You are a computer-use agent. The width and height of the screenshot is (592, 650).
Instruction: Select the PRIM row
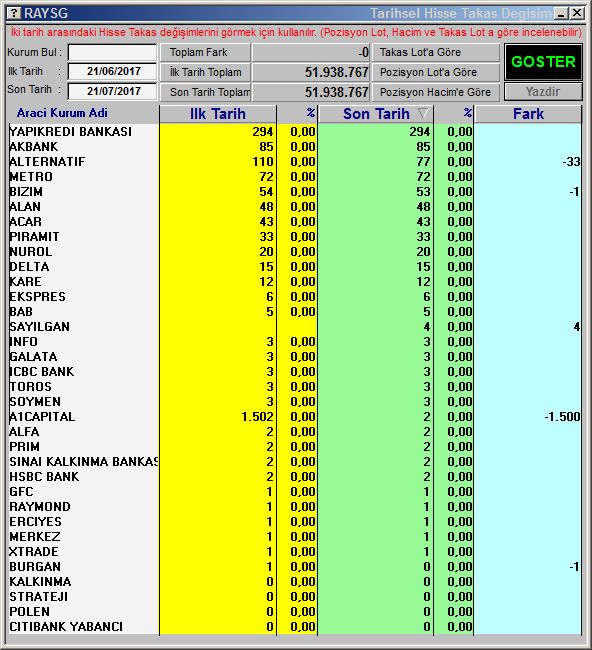(295, 447)
